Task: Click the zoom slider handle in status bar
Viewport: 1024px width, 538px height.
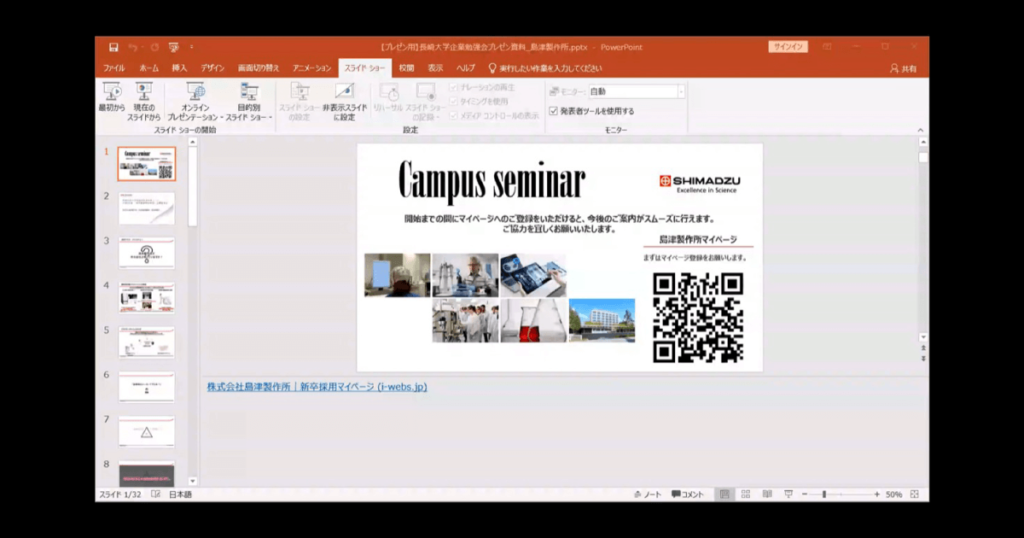Action: pyautogui.click(x=824, y=494)
